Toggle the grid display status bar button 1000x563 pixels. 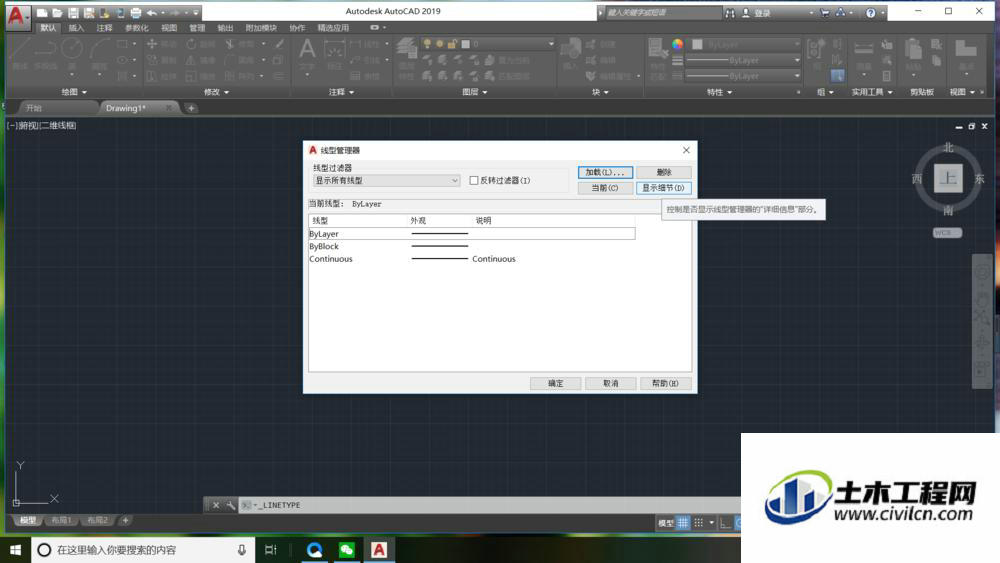pos(683,523)
